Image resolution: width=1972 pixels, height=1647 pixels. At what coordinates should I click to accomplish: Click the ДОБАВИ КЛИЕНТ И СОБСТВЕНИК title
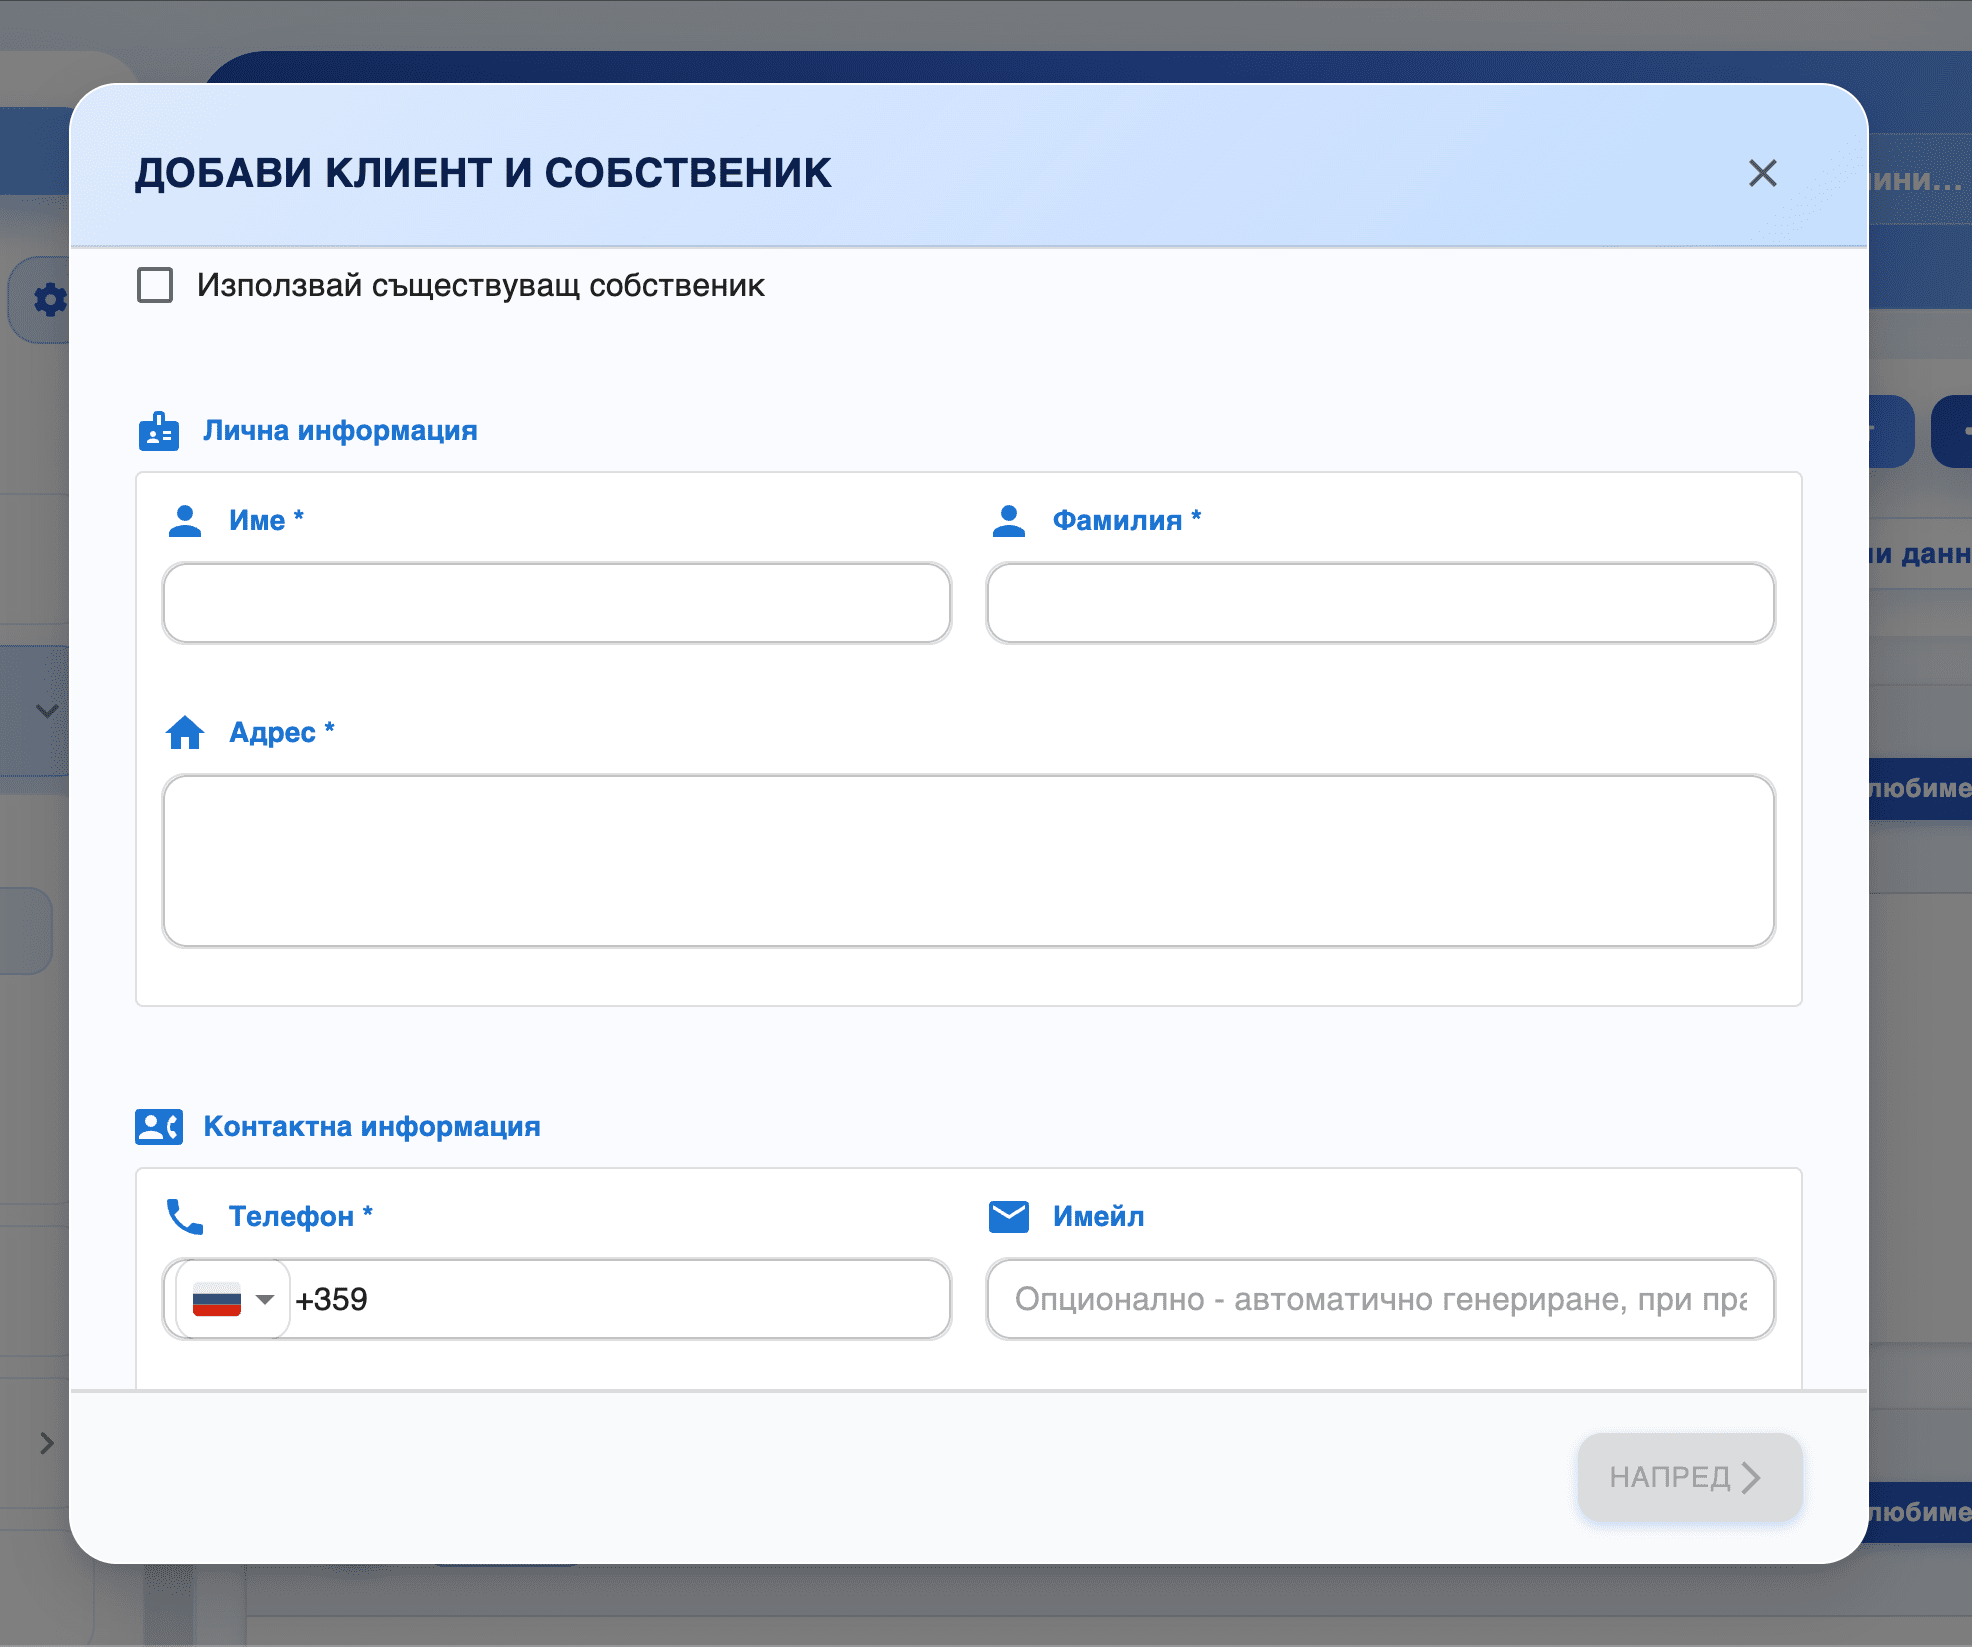tap(483, 173)
